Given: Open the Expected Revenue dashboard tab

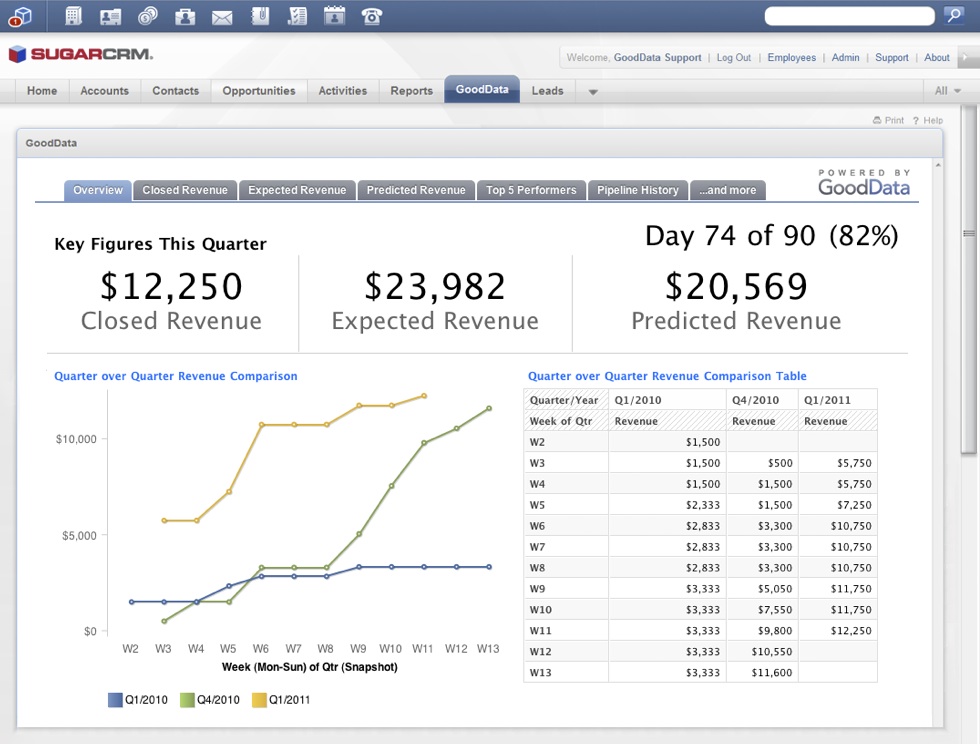Looking at the screenshot, I should pyautogui.click(x=297, y=190).
